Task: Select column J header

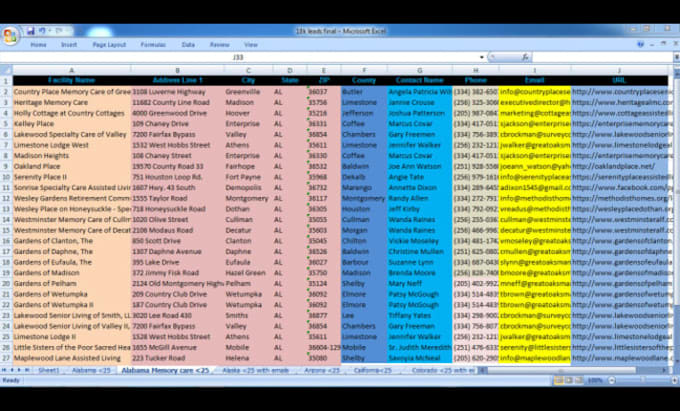Action: click(619, 70)
